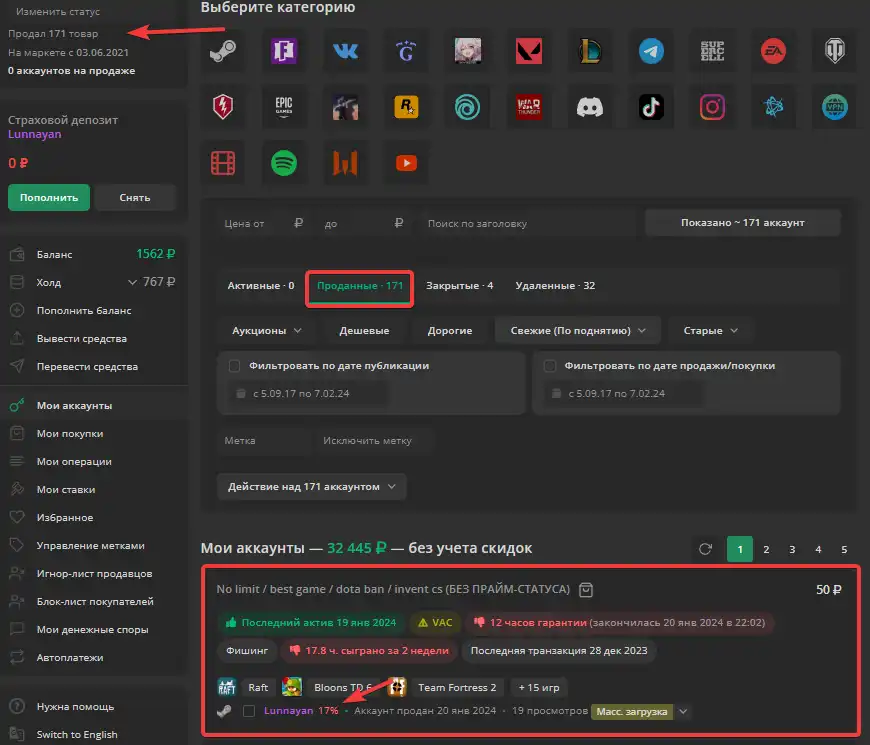Open the 'No limit / best game' listing title
870x745 pixels.
click(393, 589)
